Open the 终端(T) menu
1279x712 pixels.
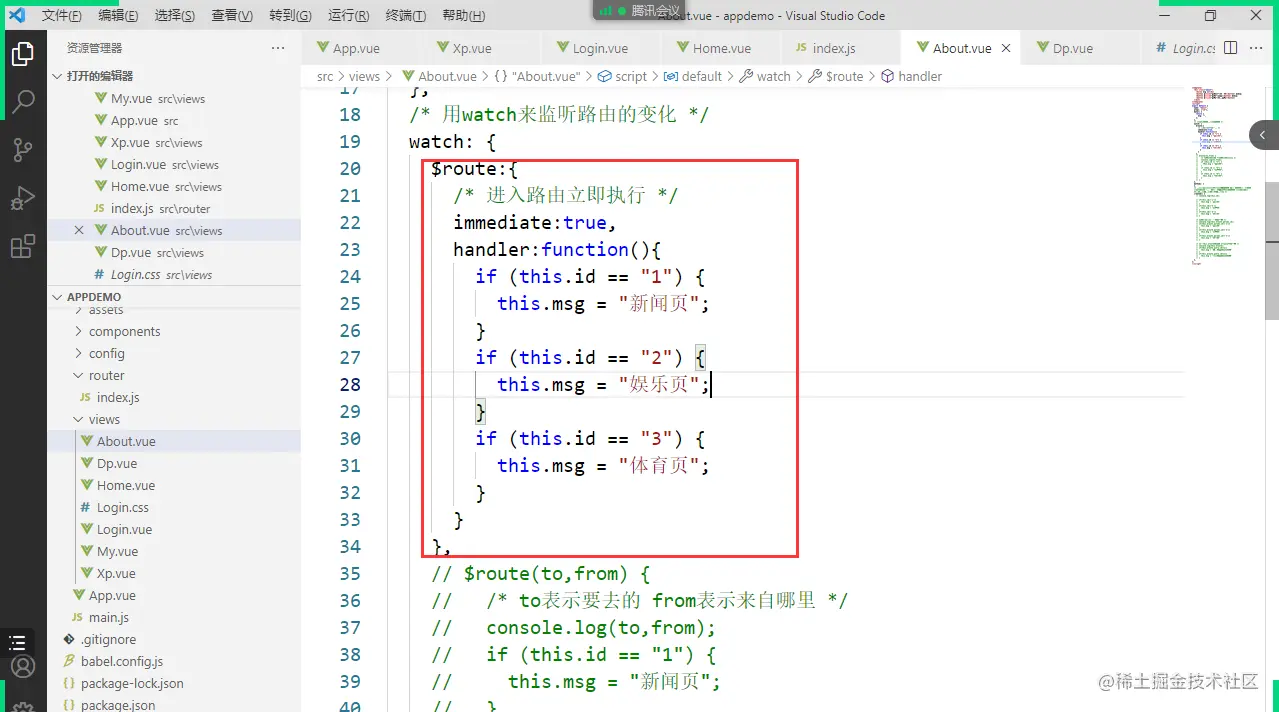[405, 16]
